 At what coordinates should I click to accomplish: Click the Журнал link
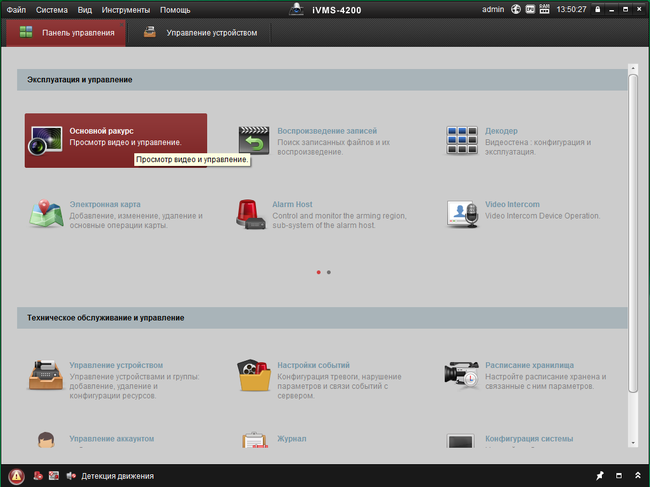pyautogui.click(x=291, y=439)
